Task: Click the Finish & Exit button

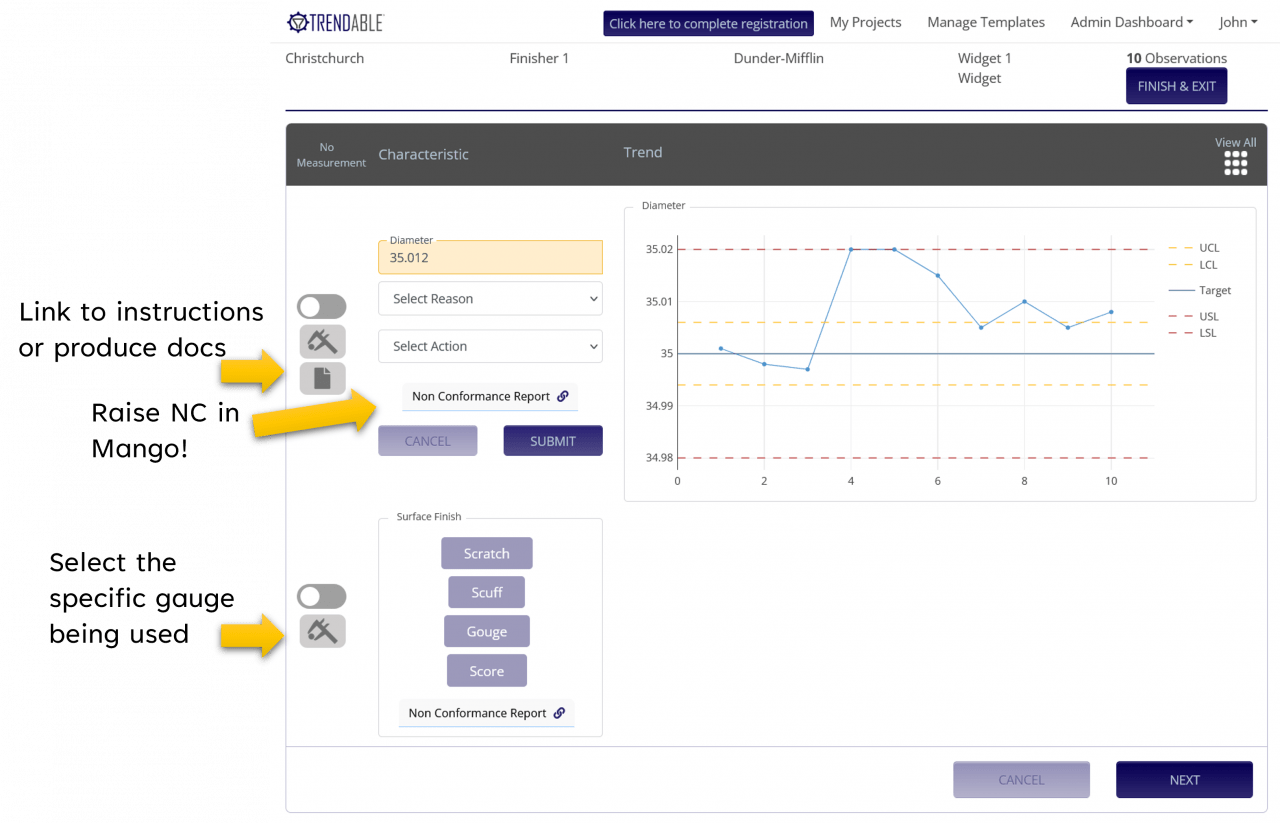Action: (x=1176, y=86)
